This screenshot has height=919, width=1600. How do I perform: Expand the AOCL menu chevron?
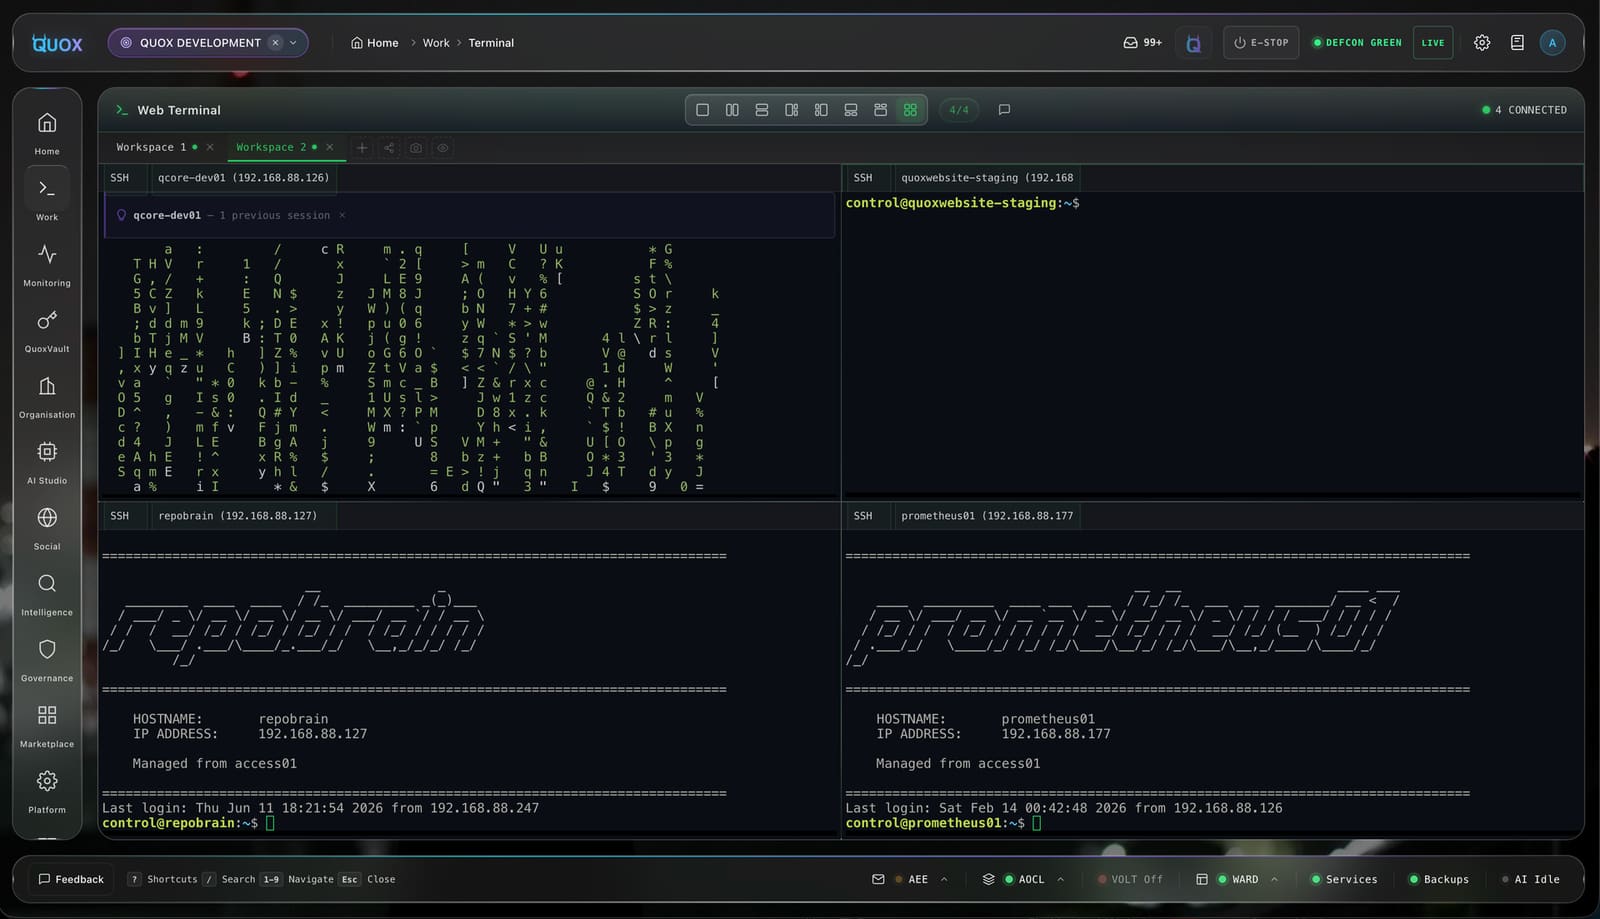pyautogui.click(x=1060, y=879)
